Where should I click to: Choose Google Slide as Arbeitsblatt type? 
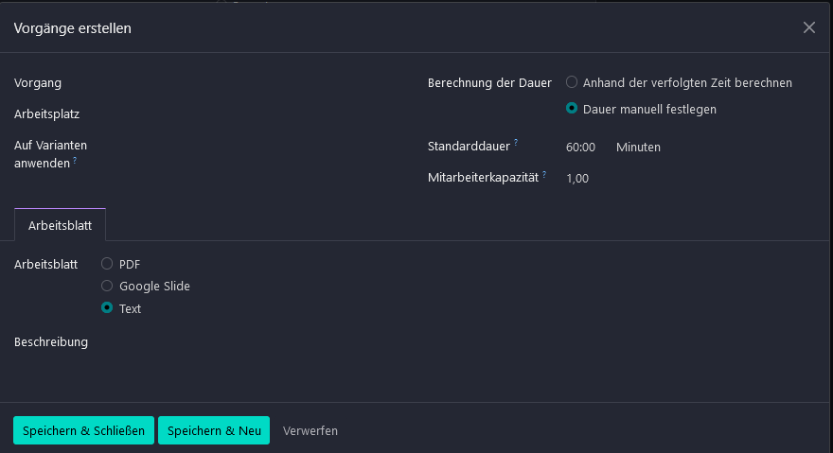pyautogui.click(x=107, y=286)
